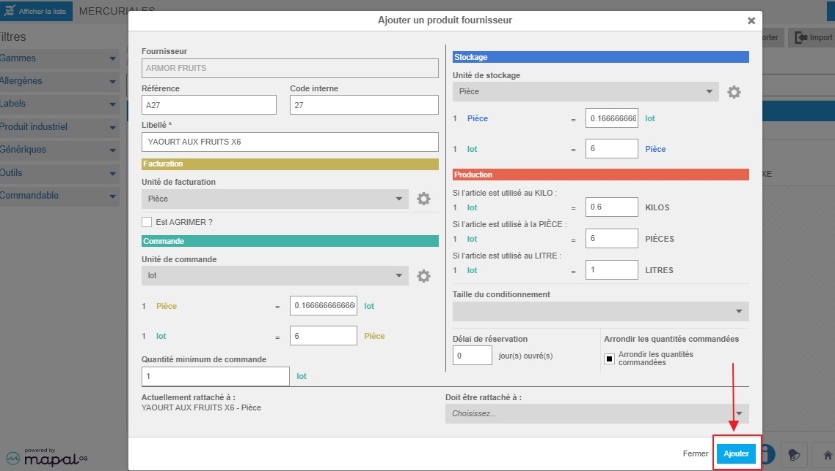Click the Fermer button
Screen dimensions: 835x471
coord(695,453)
